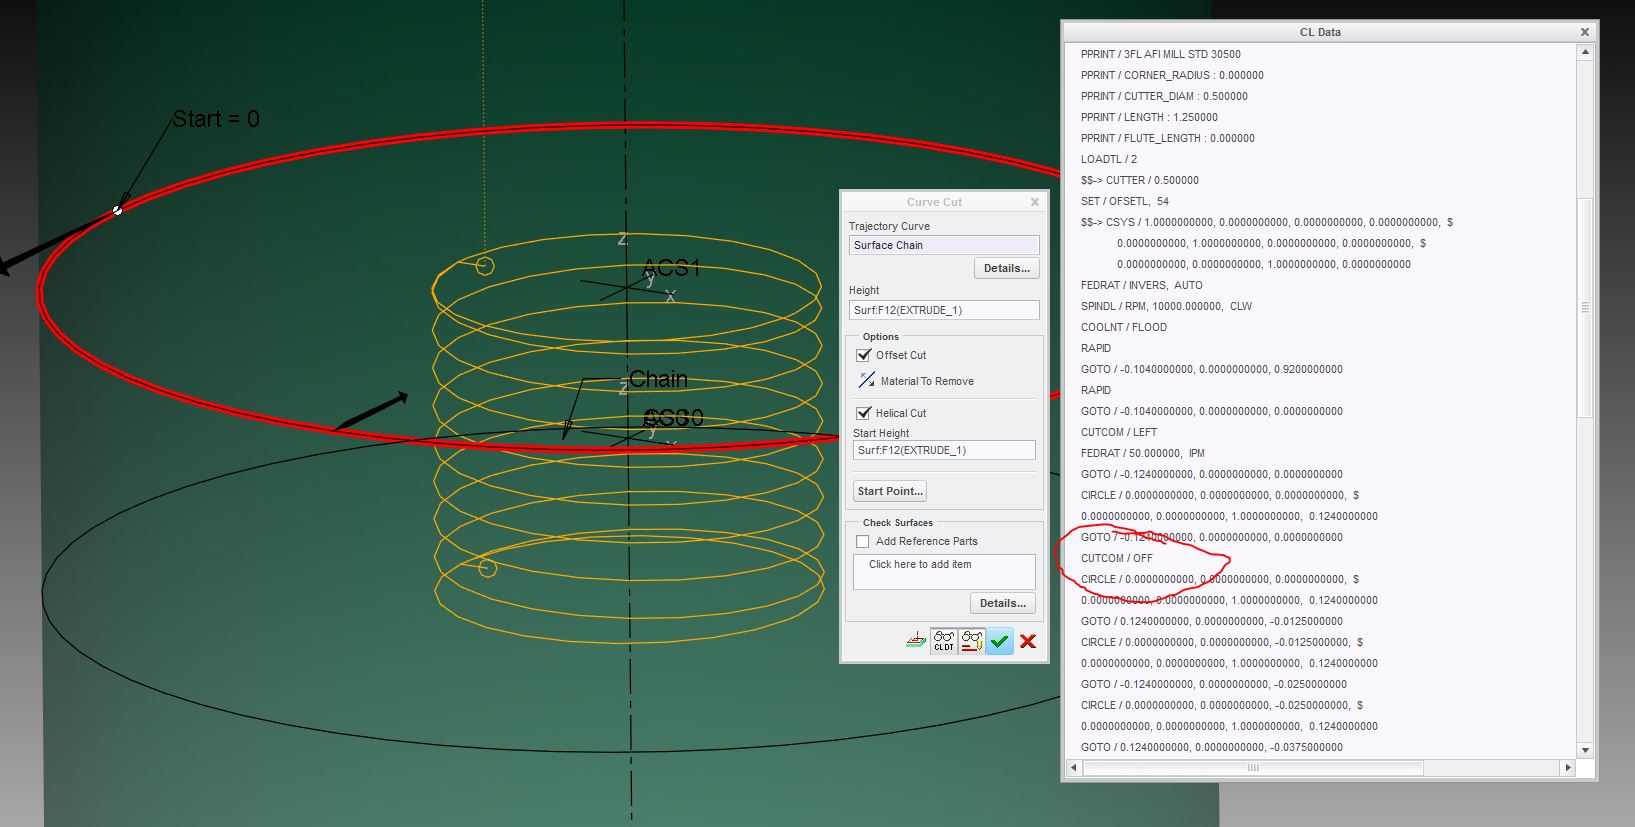1635x827 pixels.
Task: Select the 'CUTCOM / LEFT' line in CL Data
Action: click(x=1119, y=432)
